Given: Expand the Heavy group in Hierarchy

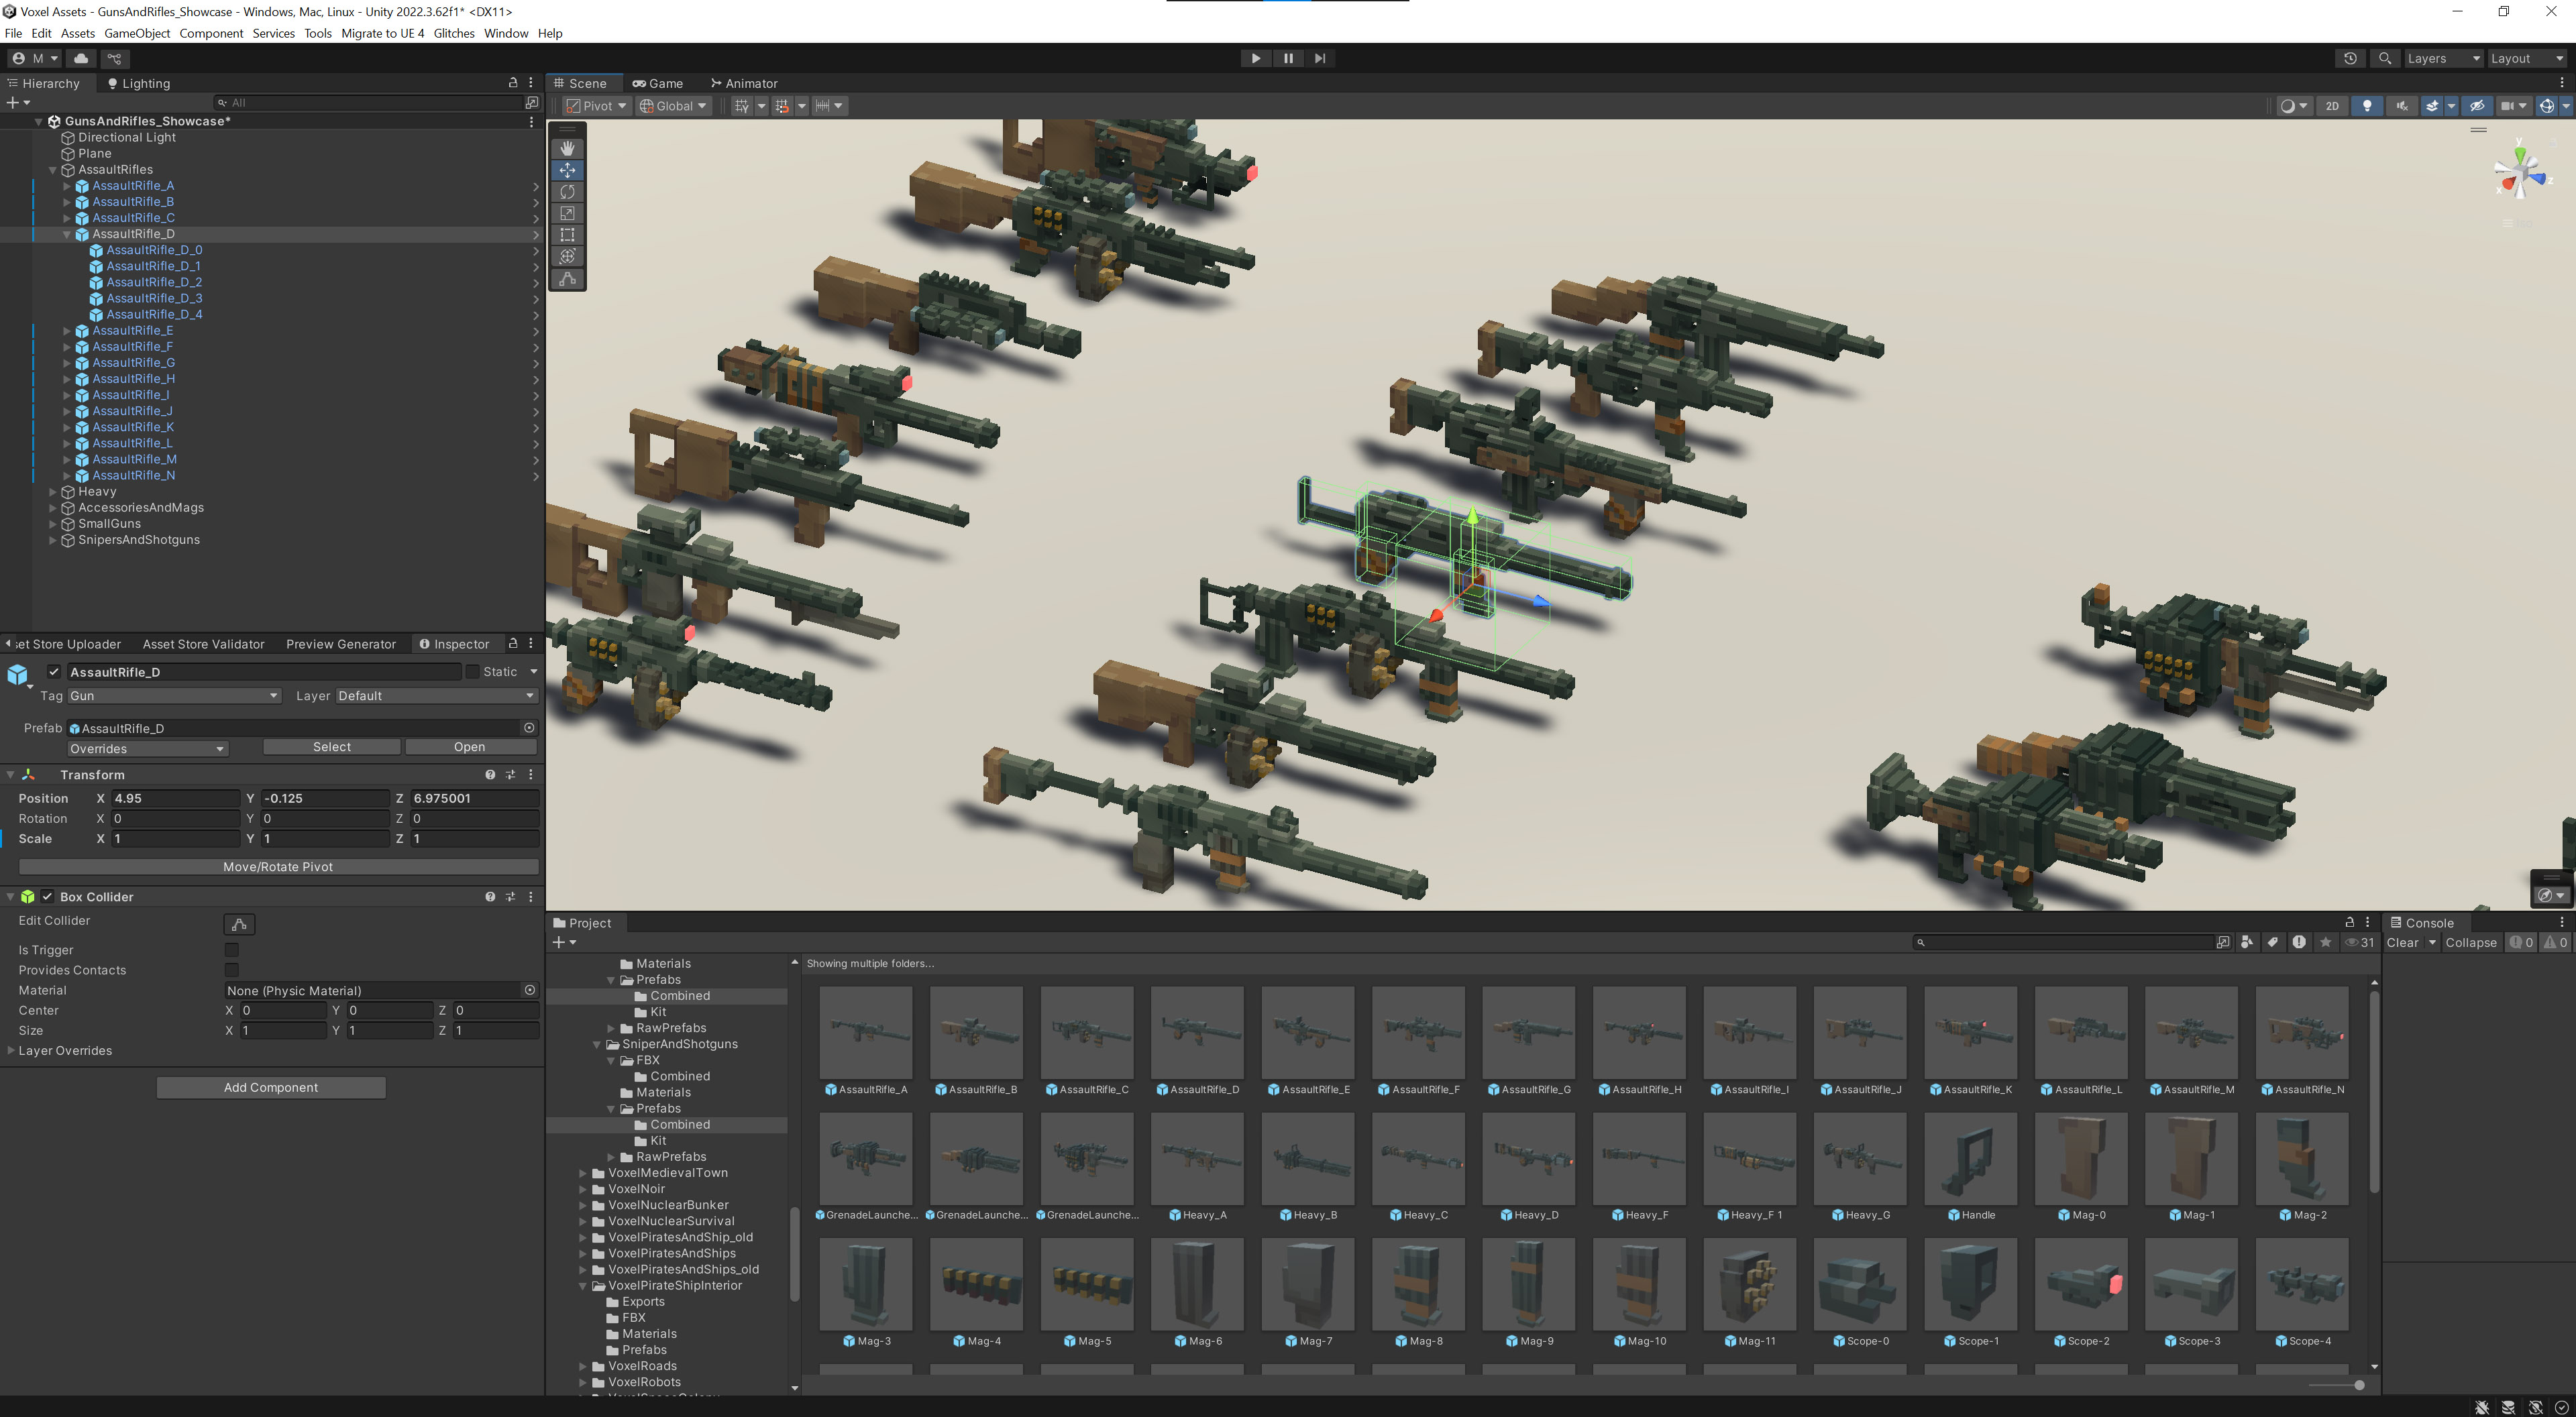Looking at the screenshot, I should (x=53, y=492).
